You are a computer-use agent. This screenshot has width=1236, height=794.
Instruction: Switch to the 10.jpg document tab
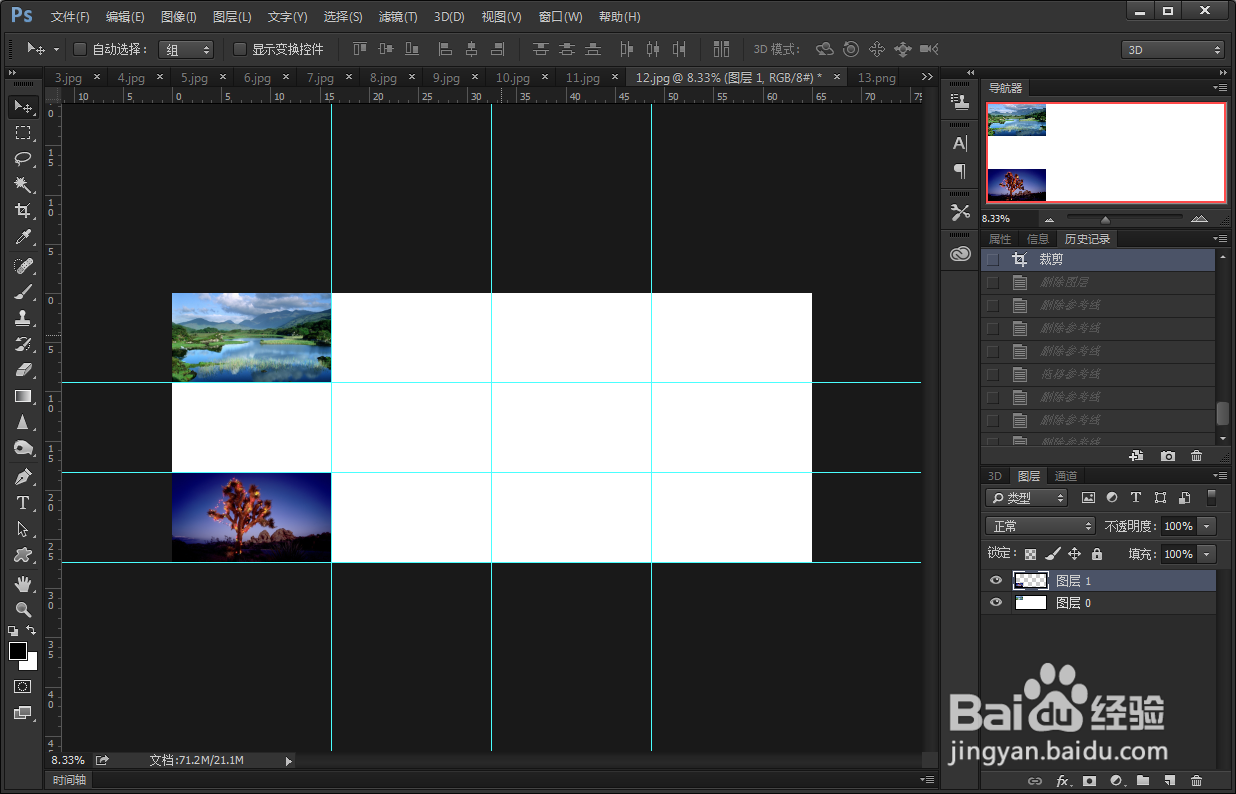513,77
